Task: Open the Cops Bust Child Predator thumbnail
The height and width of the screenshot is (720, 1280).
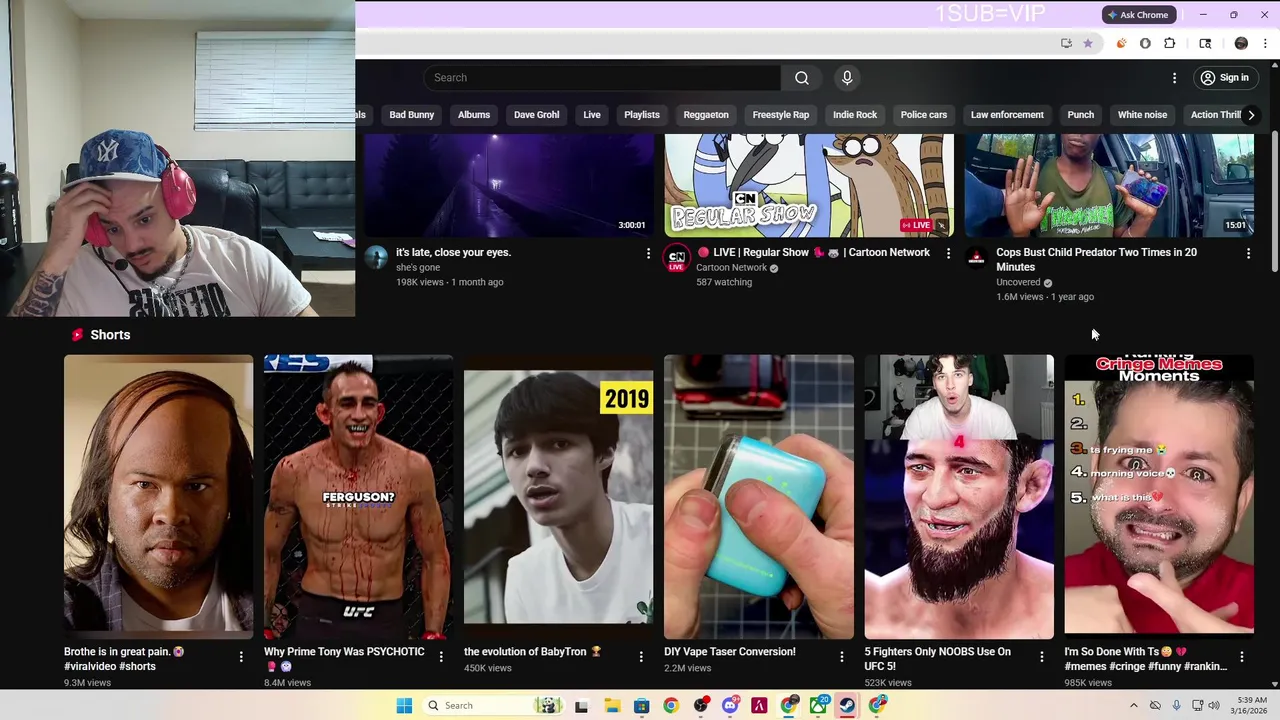Action: (1109, 185)
